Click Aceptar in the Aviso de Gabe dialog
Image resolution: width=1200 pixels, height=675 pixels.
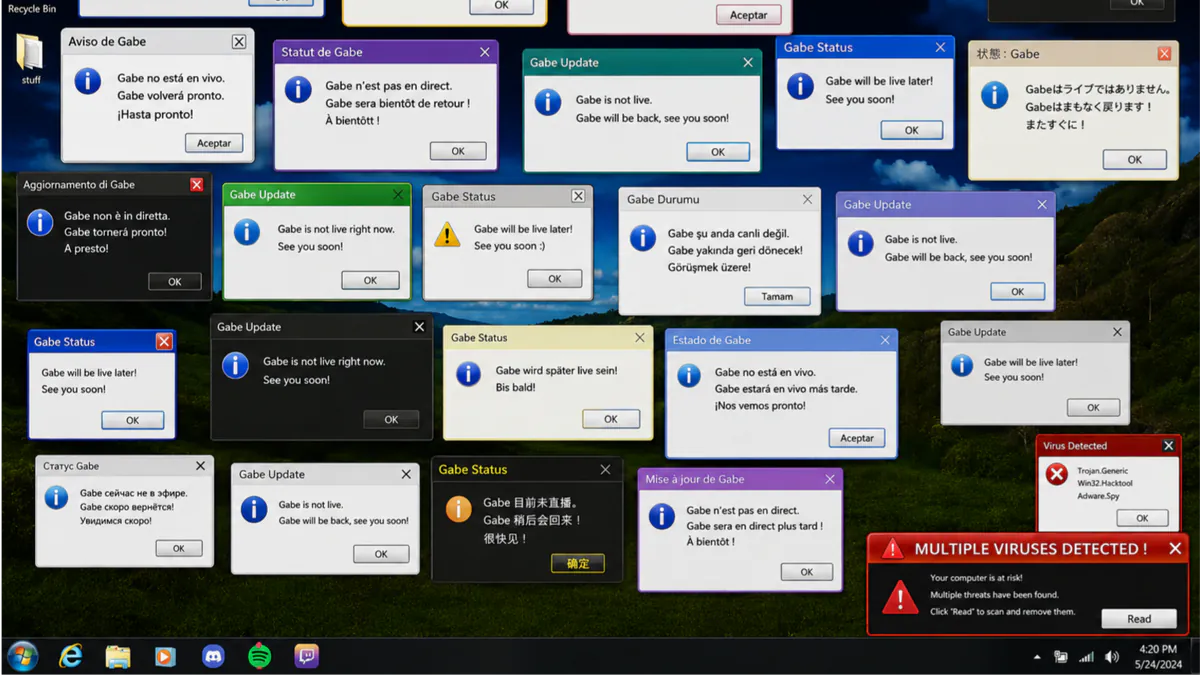click(214, 143)
